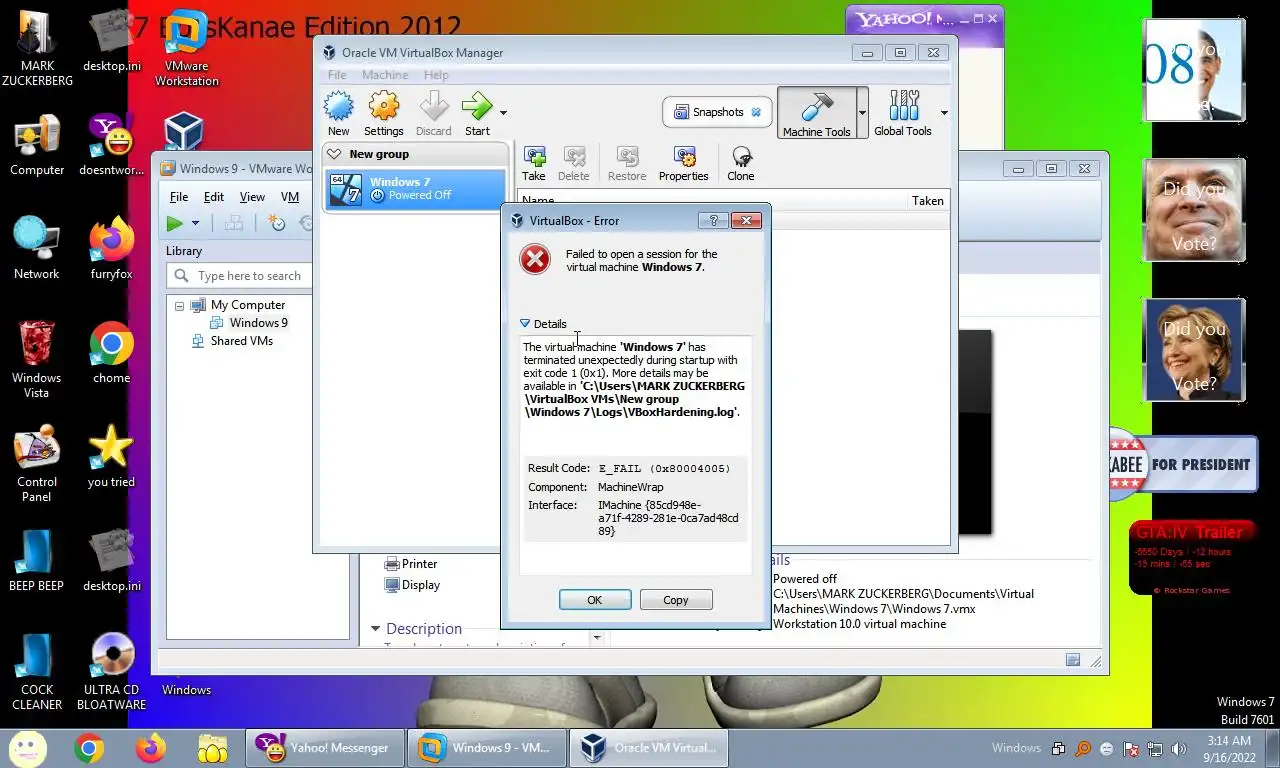Collapse the New group chevron

pos(335,154)
